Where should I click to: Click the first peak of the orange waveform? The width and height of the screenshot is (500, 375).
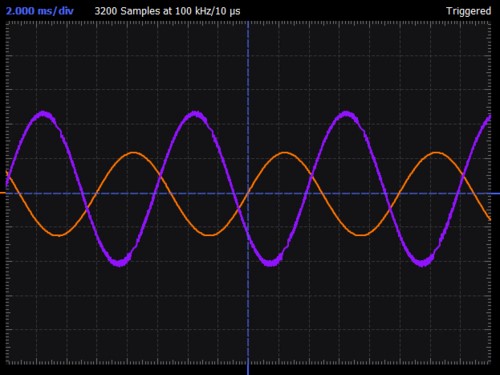133,153
